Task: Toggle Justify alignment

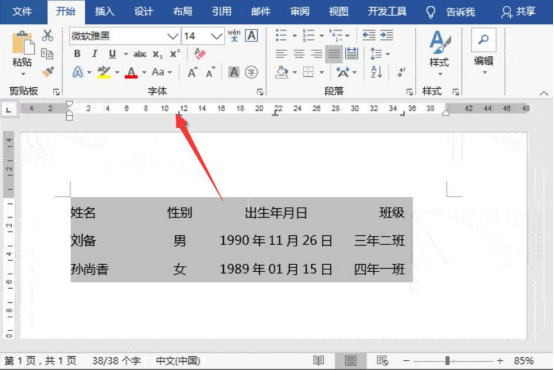Action: click(x=334, y=54)
